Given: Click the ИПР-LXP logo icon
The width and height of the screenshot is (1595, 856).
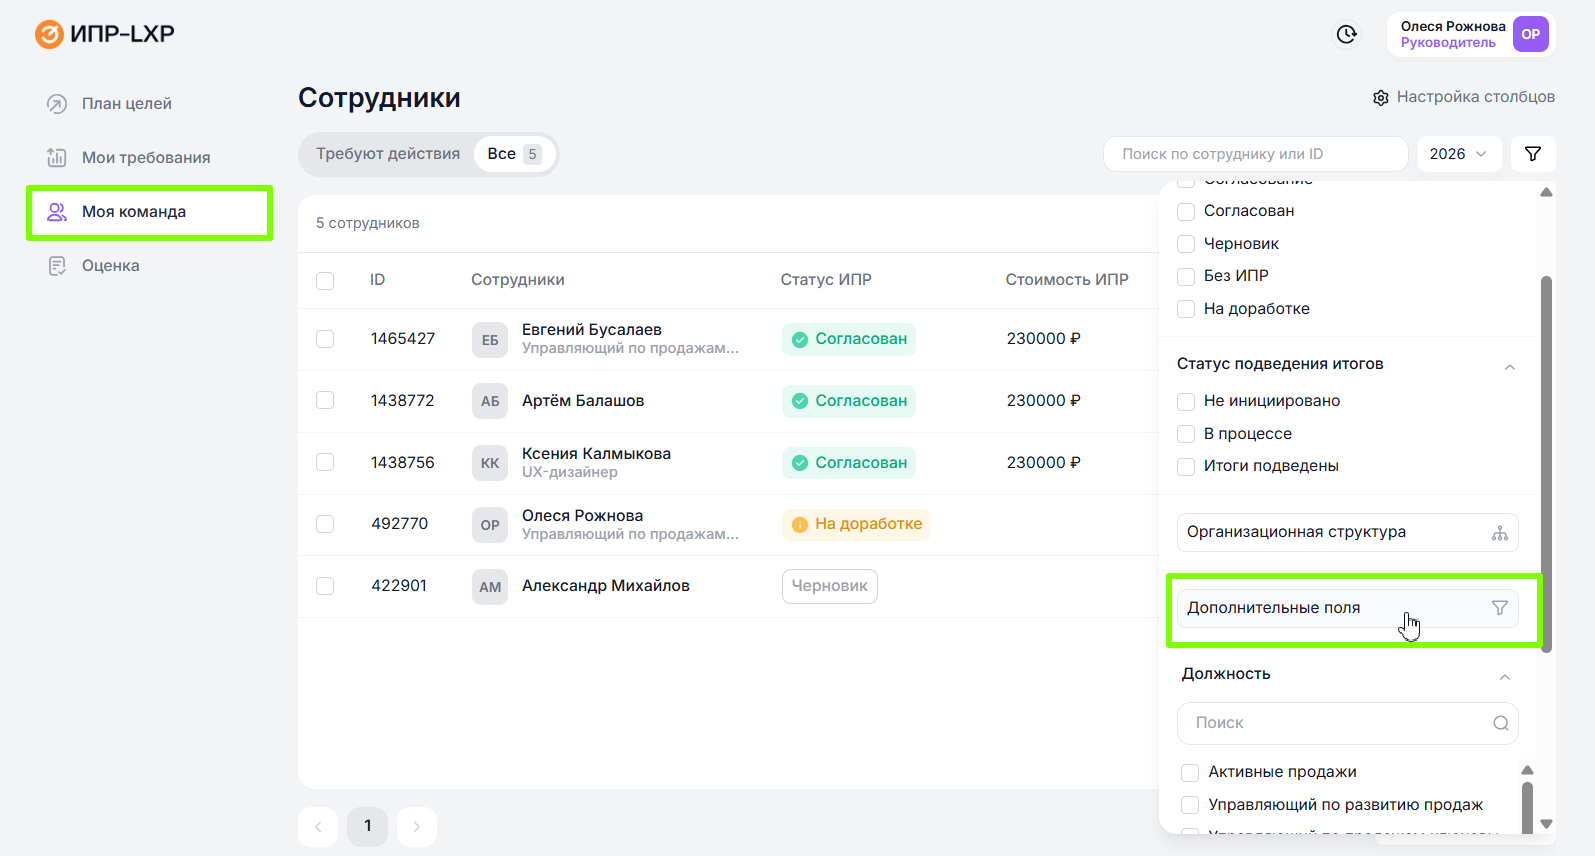Looking at the screenshot, I should (x=49, y=34).
